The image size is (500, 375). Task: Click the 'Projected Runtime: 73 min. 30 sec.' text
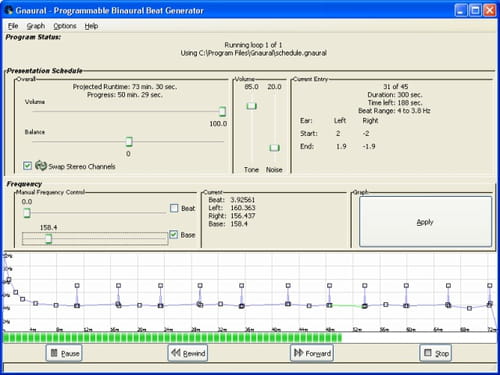[125, 87]
